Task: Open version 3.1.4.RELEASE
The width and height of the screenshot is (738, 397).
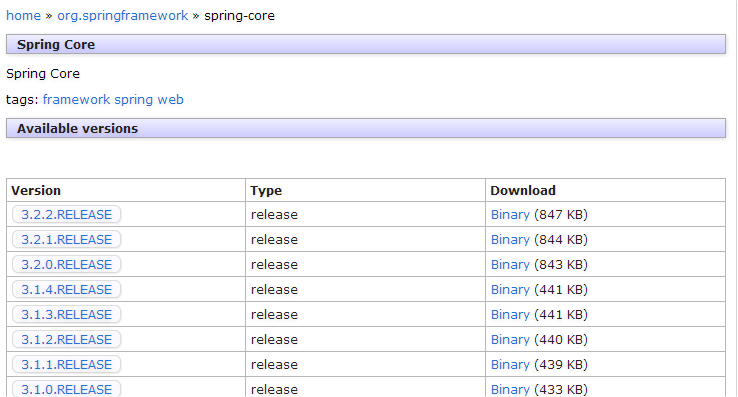Action: 66,289
